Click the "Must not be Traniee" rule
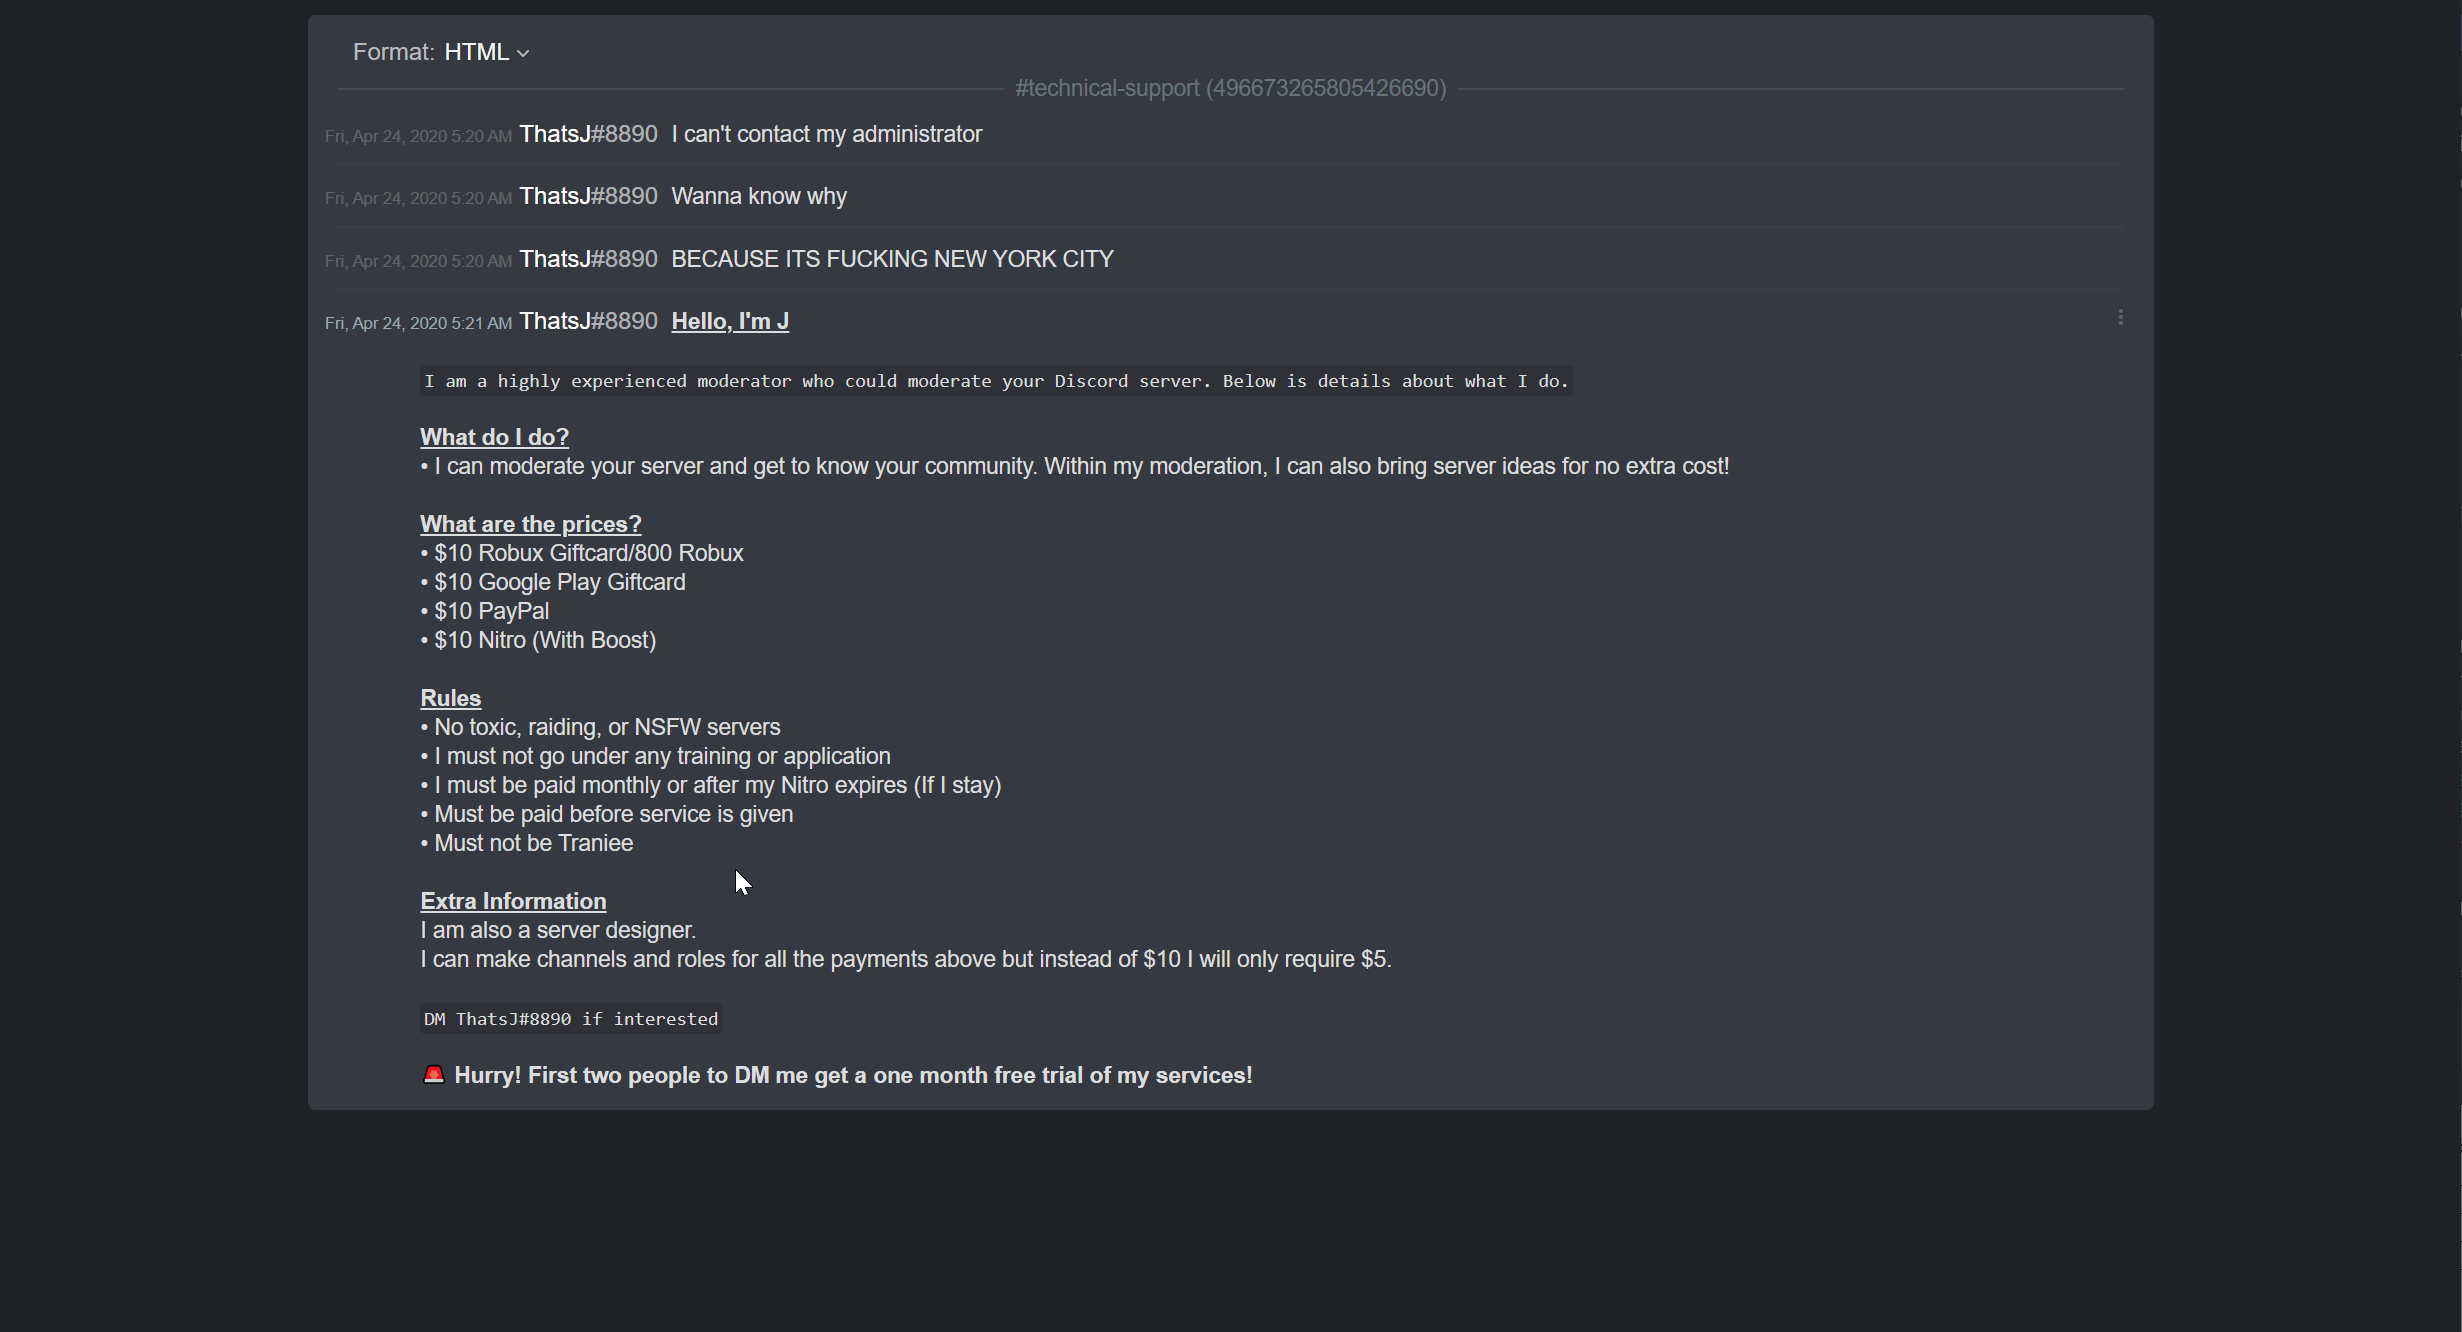2462x1332 pixels. (533, 843)
